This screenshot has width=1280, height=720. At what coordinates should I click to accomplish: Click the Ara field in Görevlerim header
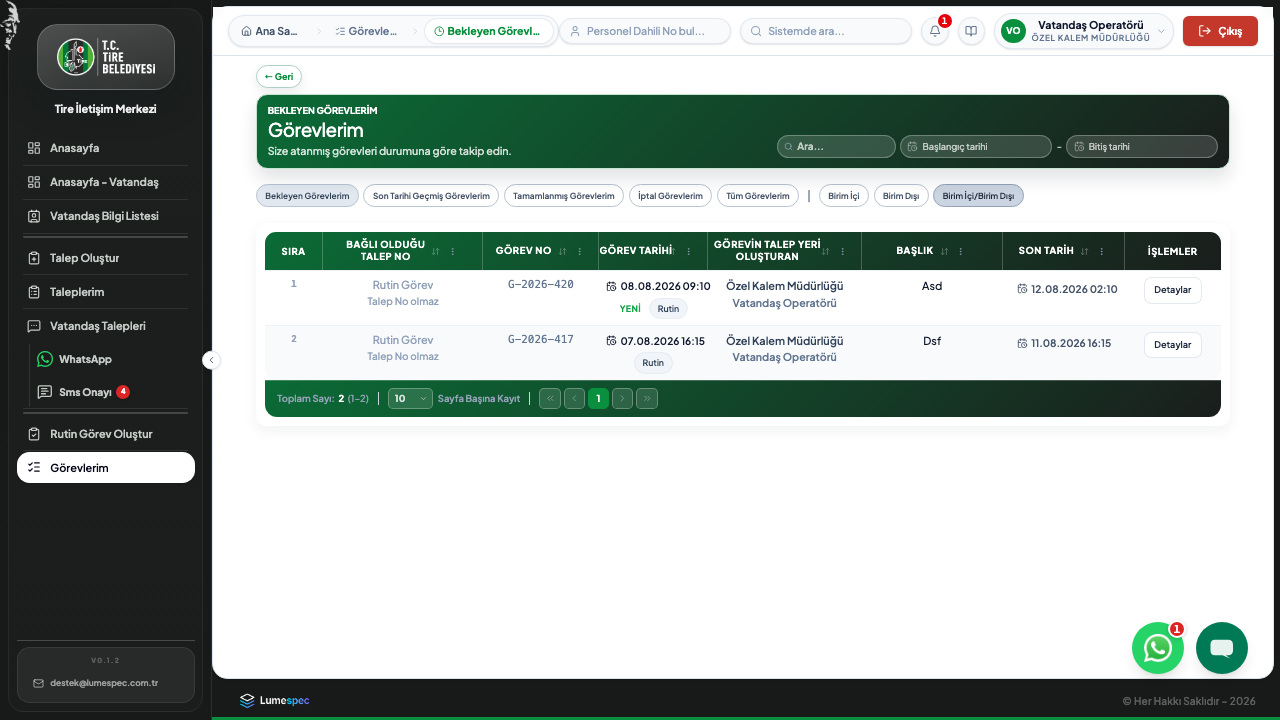[836, 146]
